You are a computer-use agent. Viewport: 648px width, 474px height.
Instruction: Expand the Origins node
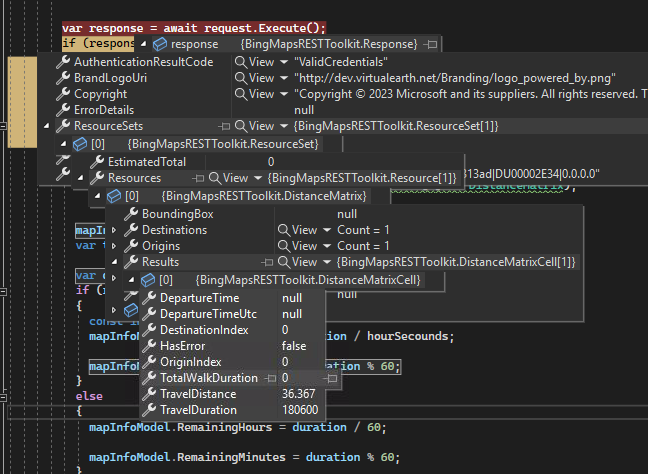[x=114, y=246]
